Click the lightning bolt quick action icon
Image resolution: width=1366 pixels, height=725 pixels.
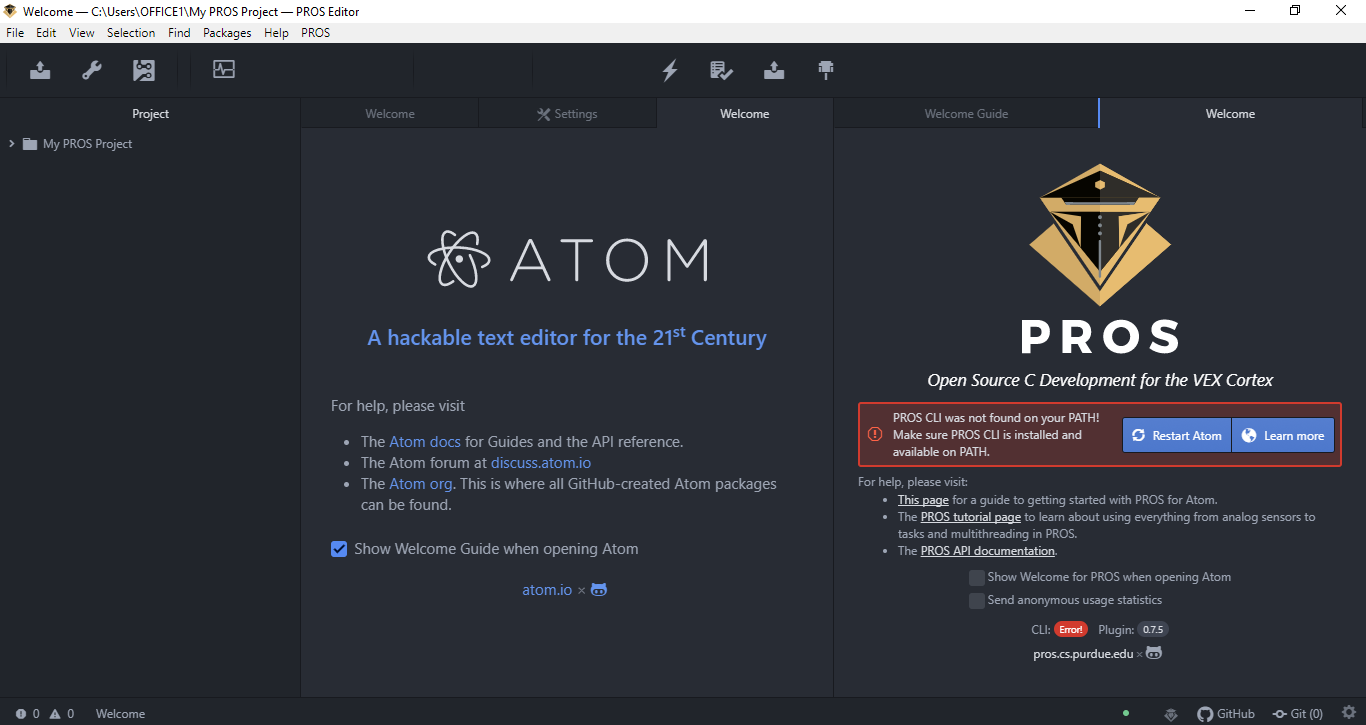point(670,70)
